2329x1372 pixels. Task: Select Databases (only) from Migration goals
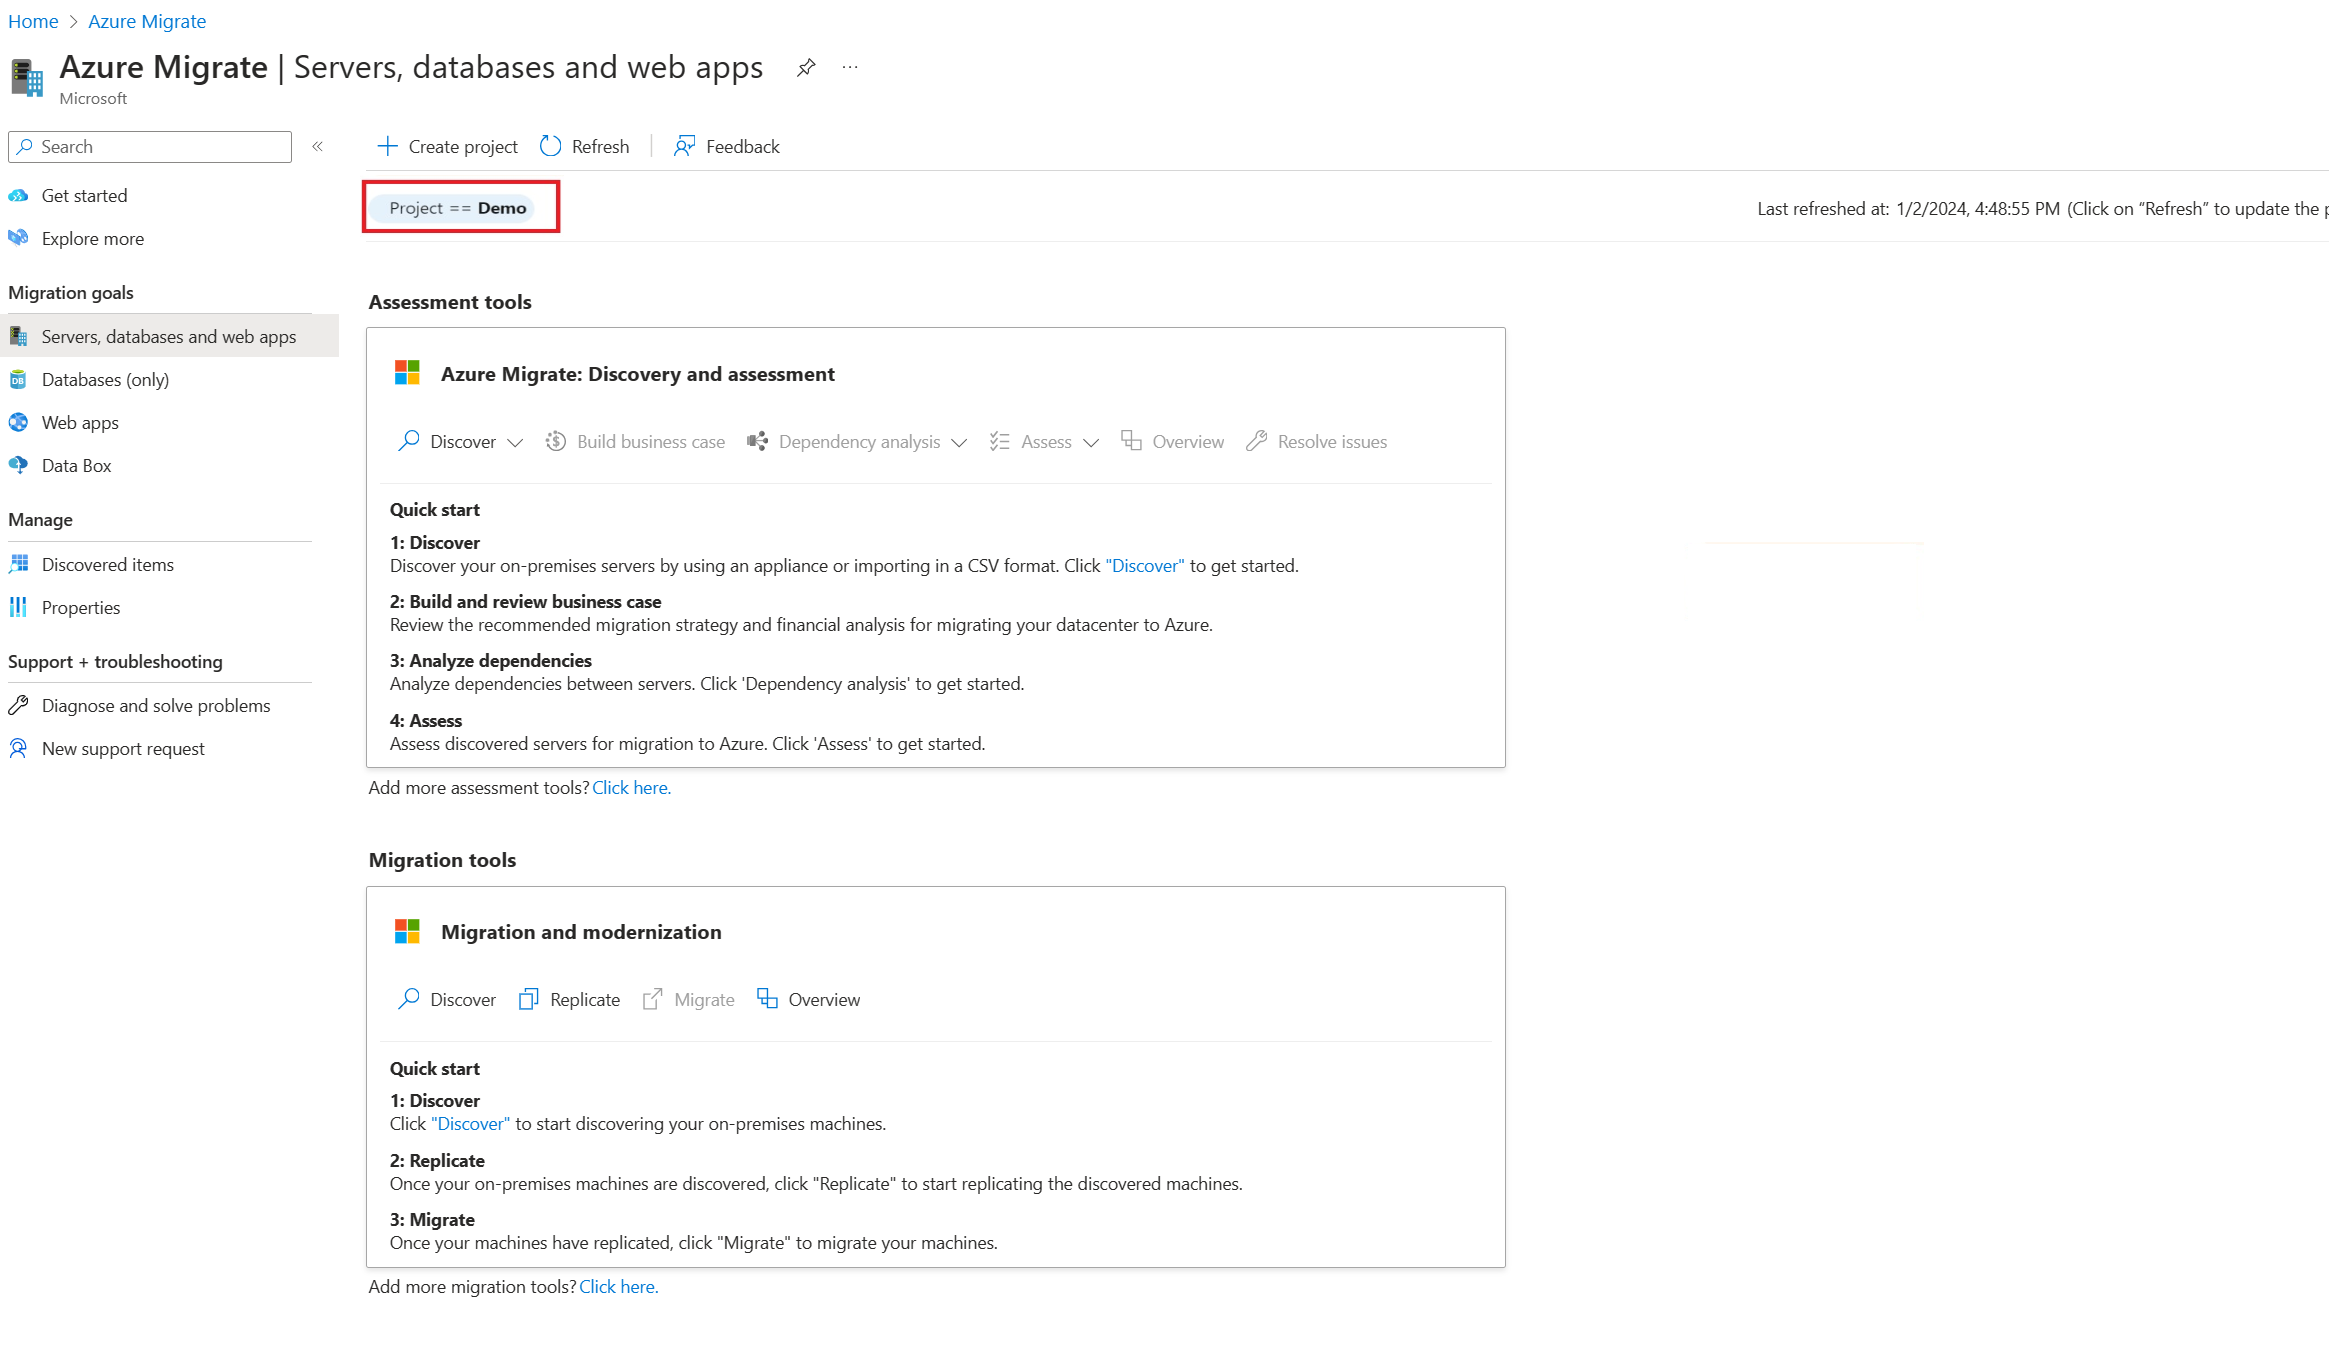[103, 379]
